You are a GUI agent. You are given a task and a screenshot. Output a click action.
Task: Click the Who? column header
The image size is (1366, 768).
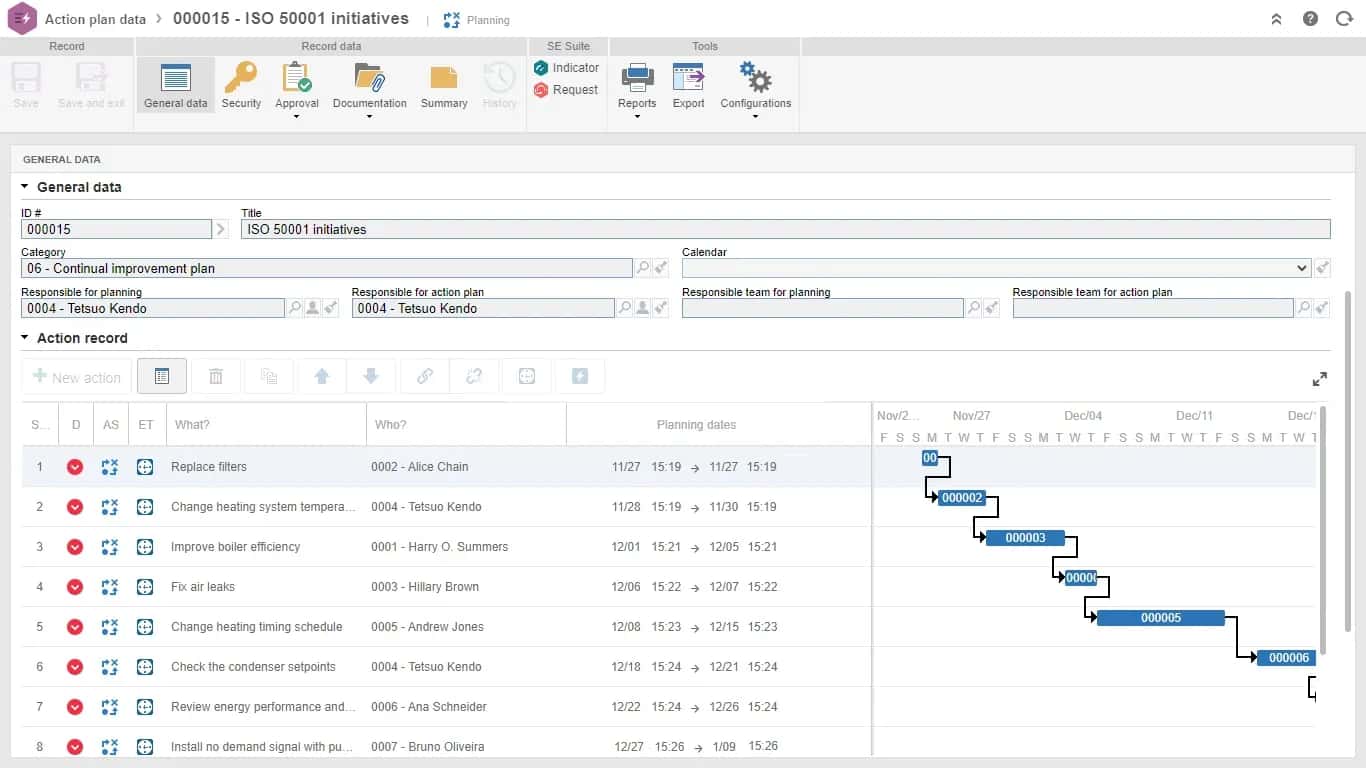click(x=466, y=424)
